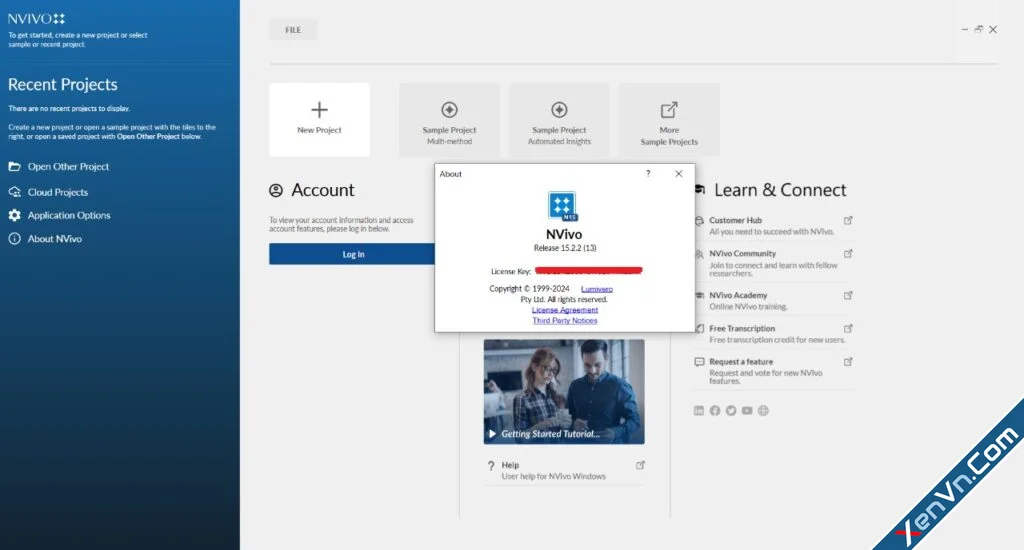Select Cloud Projects in sidebar
The width and height of the screenshot is (1024, 550).
(57, 192)
